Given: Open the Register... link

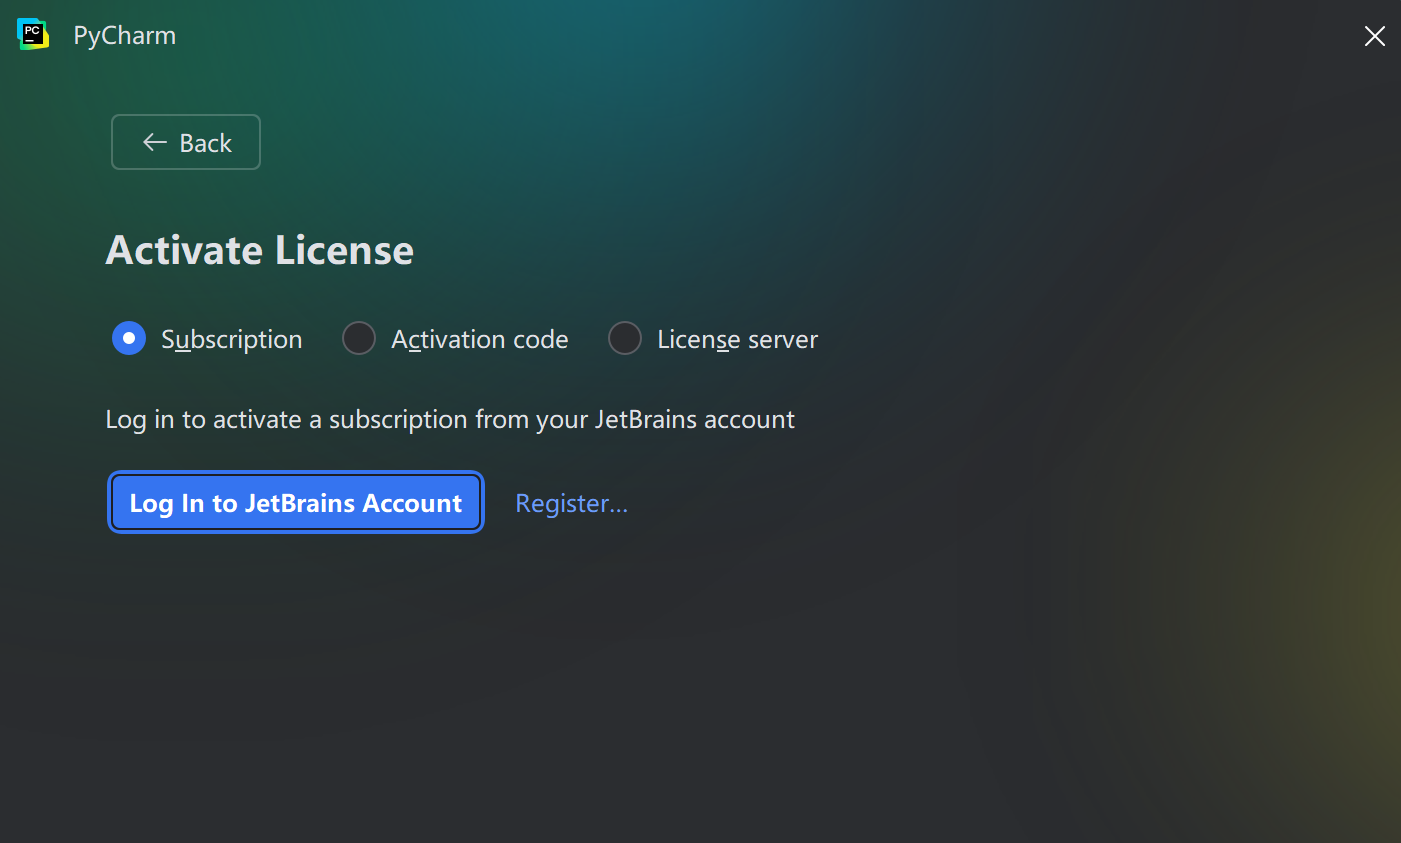Looking at the screenshot, I should pos(571,503).
